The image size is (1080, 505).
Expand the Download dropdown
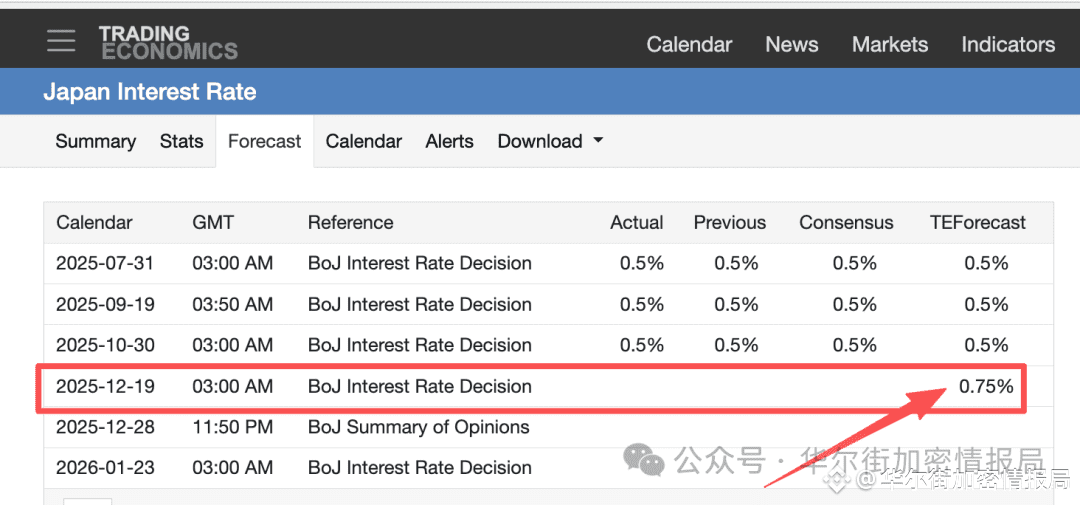point(540,141)
